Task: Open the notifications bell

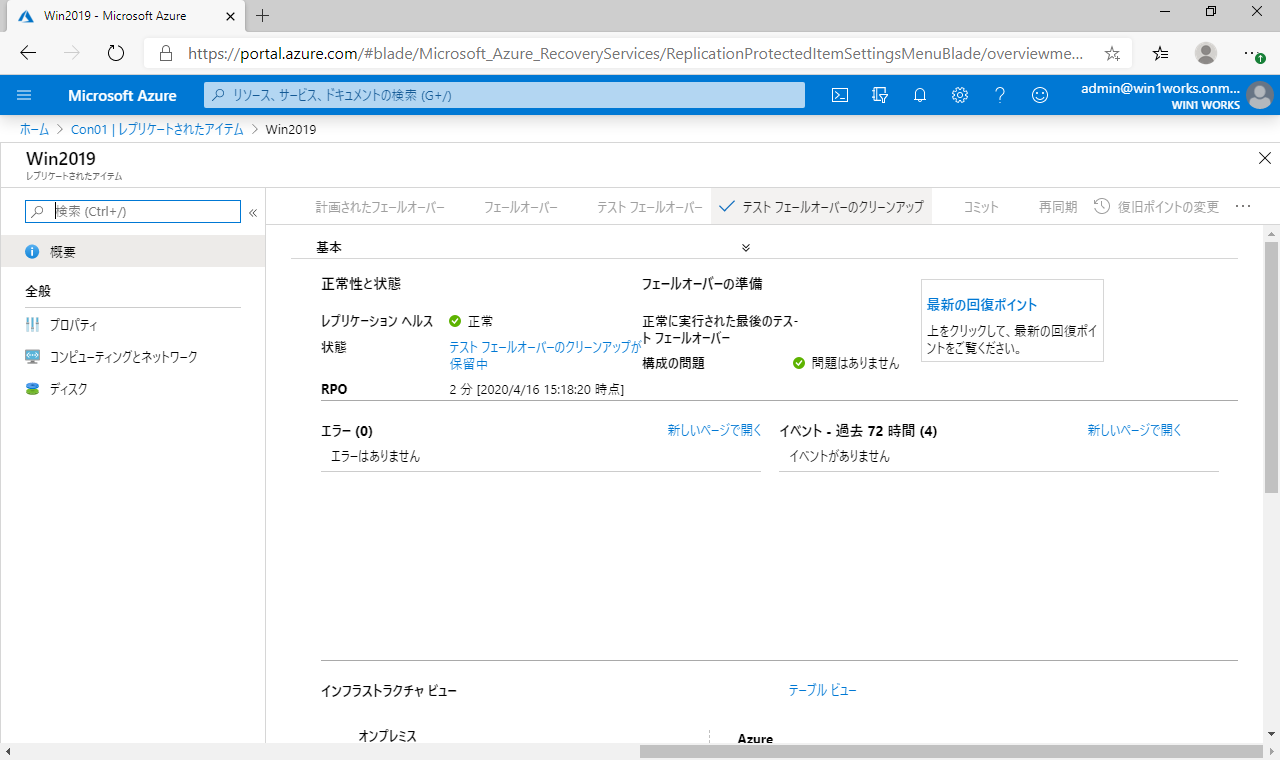Action: [920, 95]
